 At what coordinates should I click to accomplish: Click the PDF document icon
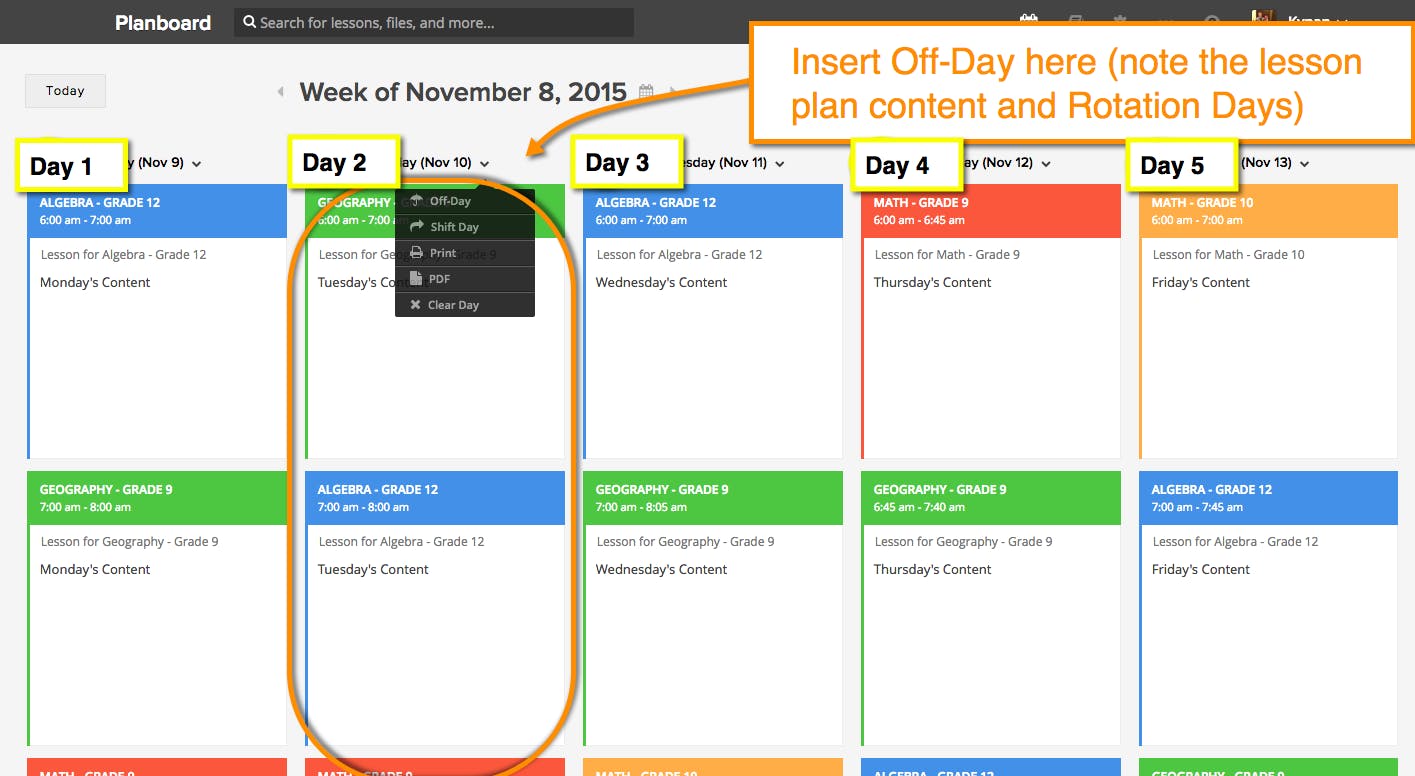416,279
